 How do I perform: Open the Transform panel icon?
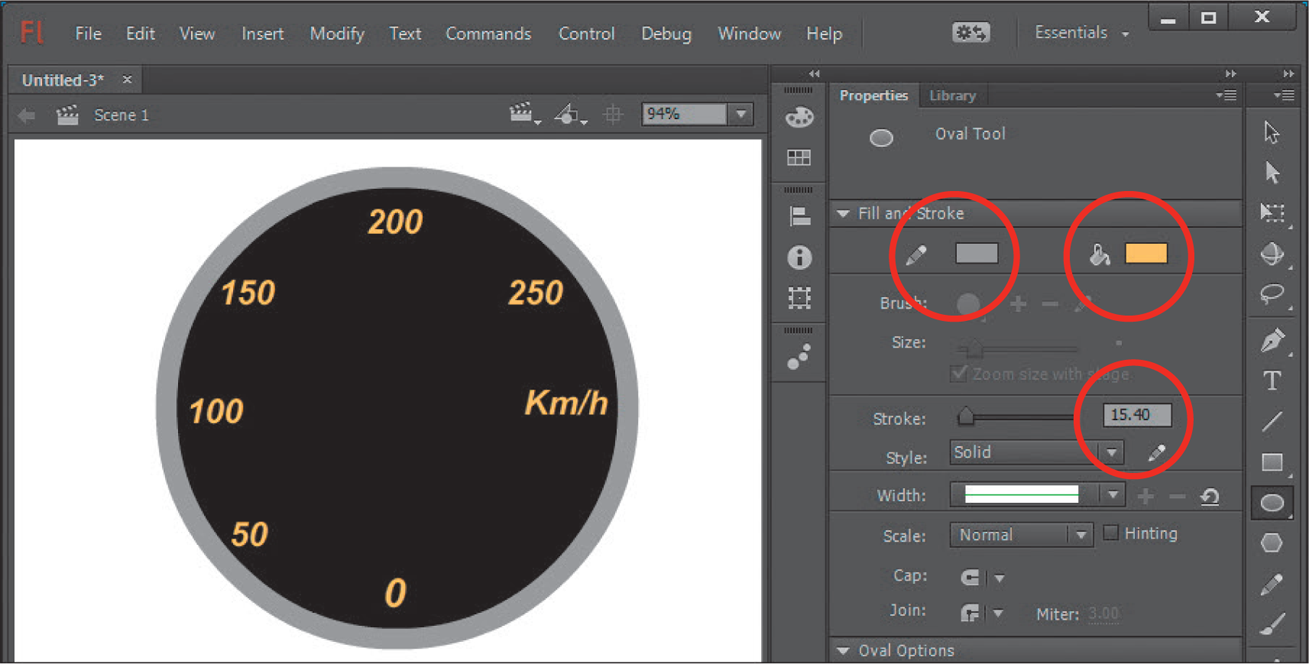[x=799, y=298]
